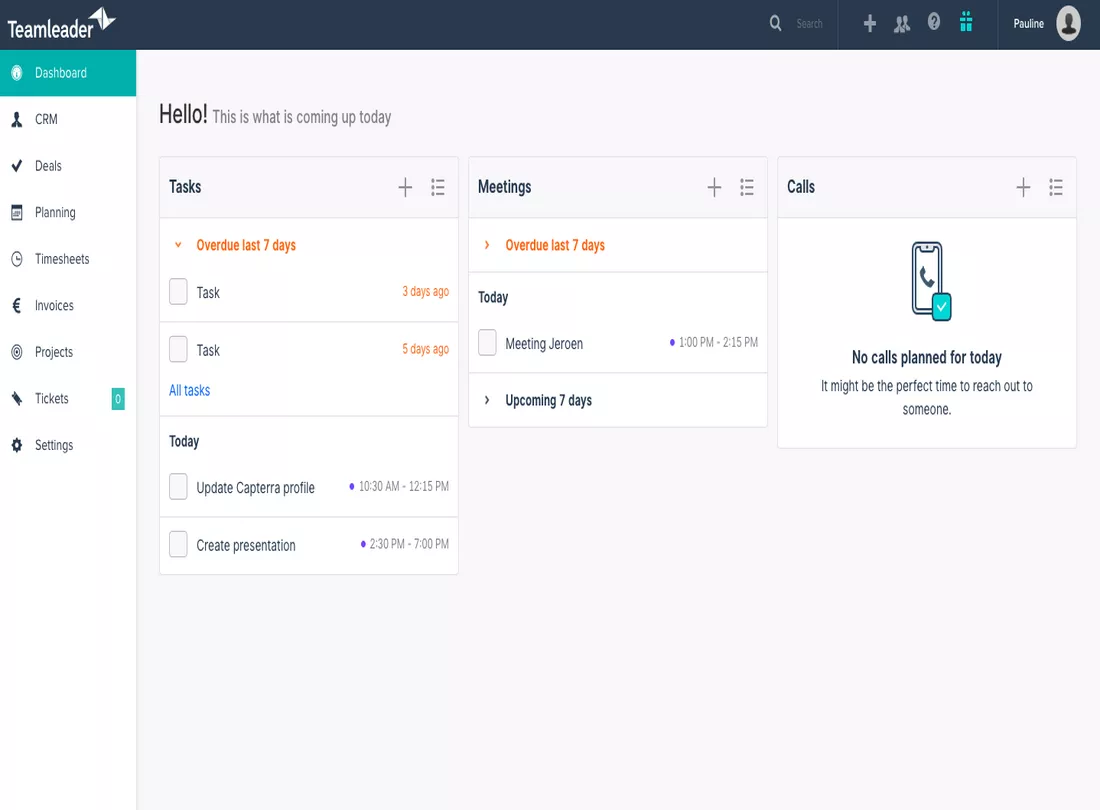Open the Tasks list view icon
Image resolution: width=1100 pixels, height=810 pixels.
[x=438, y=187]
